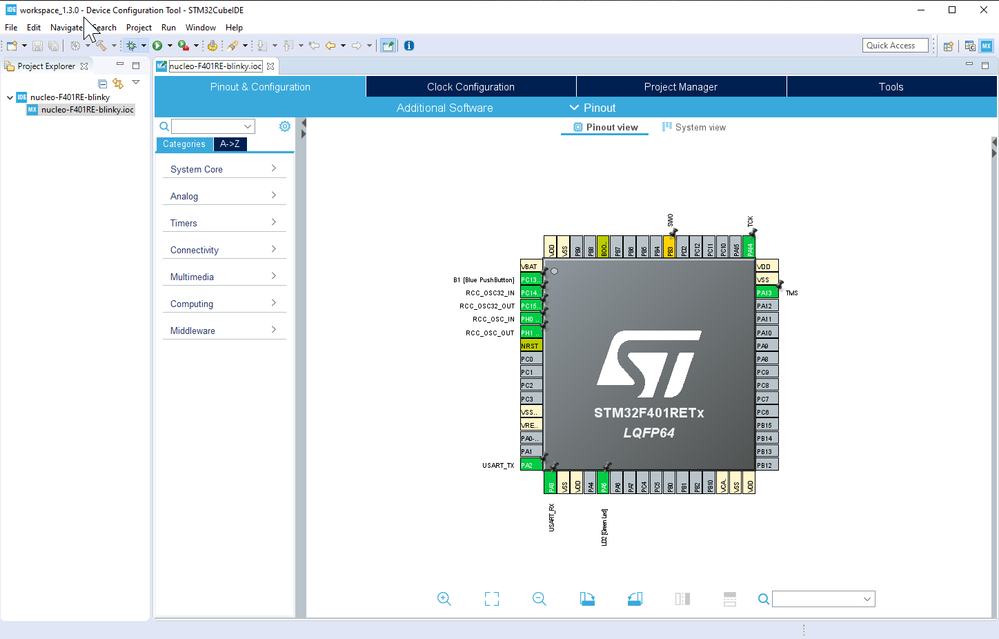Click the external tools wrench icon
This screenshot has height=639, width=999.
233,46
